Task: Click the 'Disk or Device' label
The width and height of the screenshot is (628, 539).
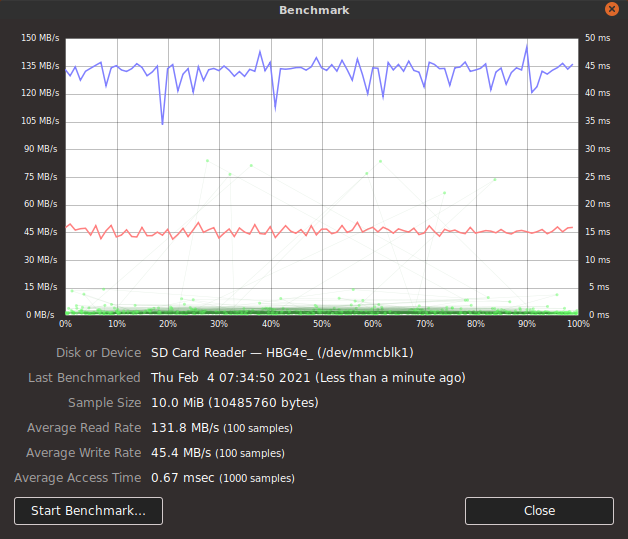Action: pos(99,352)
